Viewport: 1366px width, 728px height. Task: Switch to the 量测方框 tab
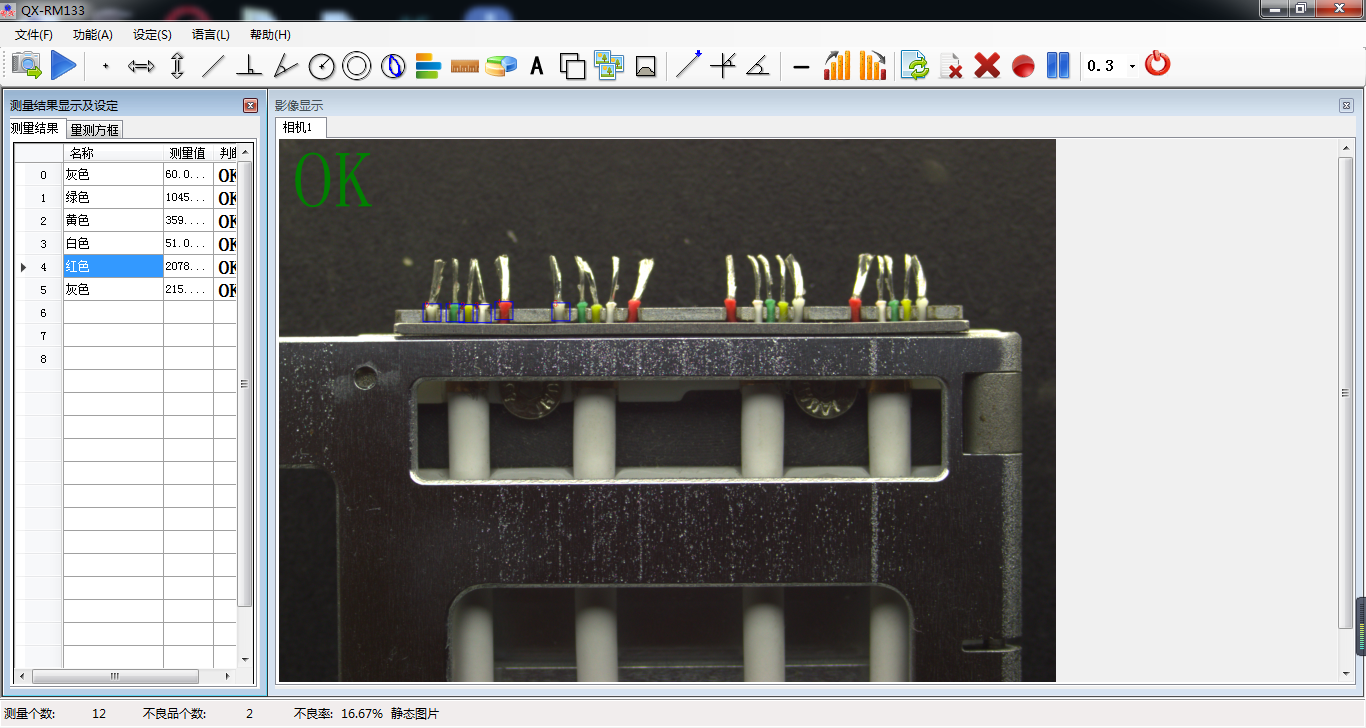pos(95,130)
